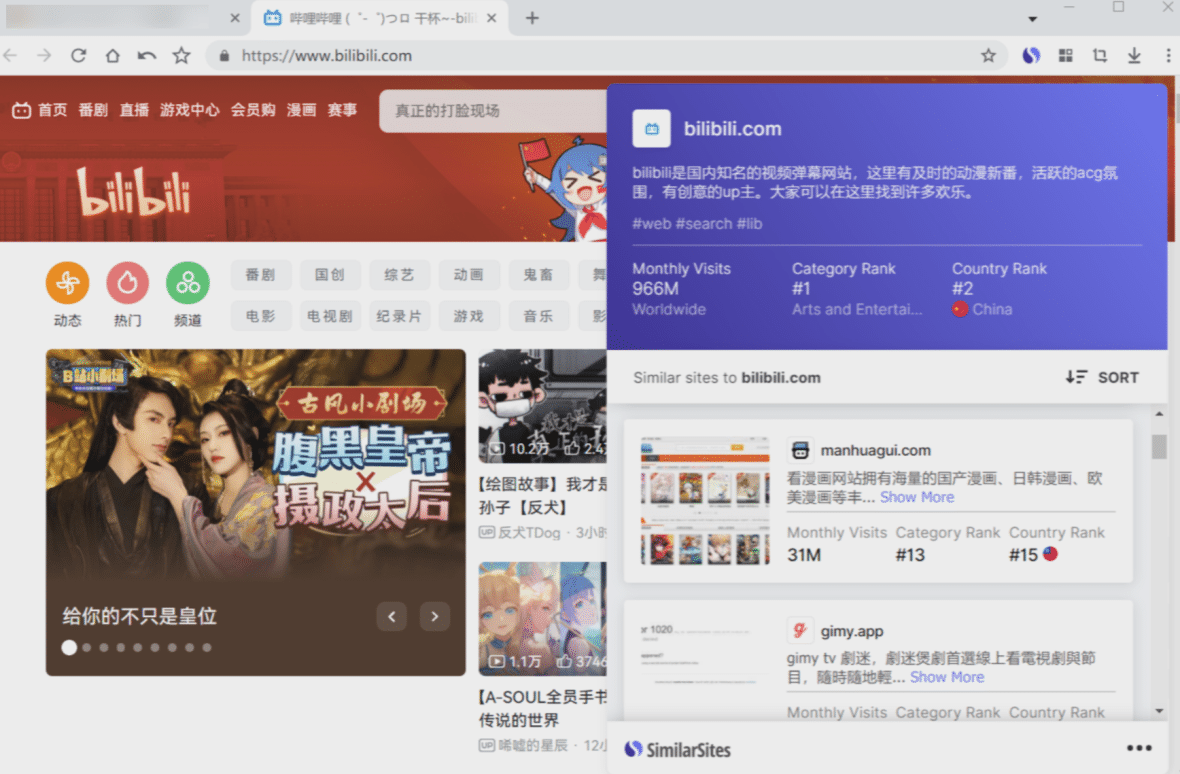Click the browser forward arrow
Image resolution: width=1180 pixels, height=774 pixels.
tap(44, 56)
